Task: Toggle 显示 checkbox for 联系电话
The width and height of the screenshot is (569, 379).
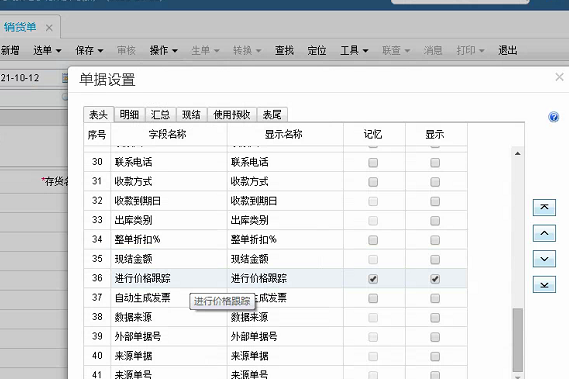Action: pos(435,162)
